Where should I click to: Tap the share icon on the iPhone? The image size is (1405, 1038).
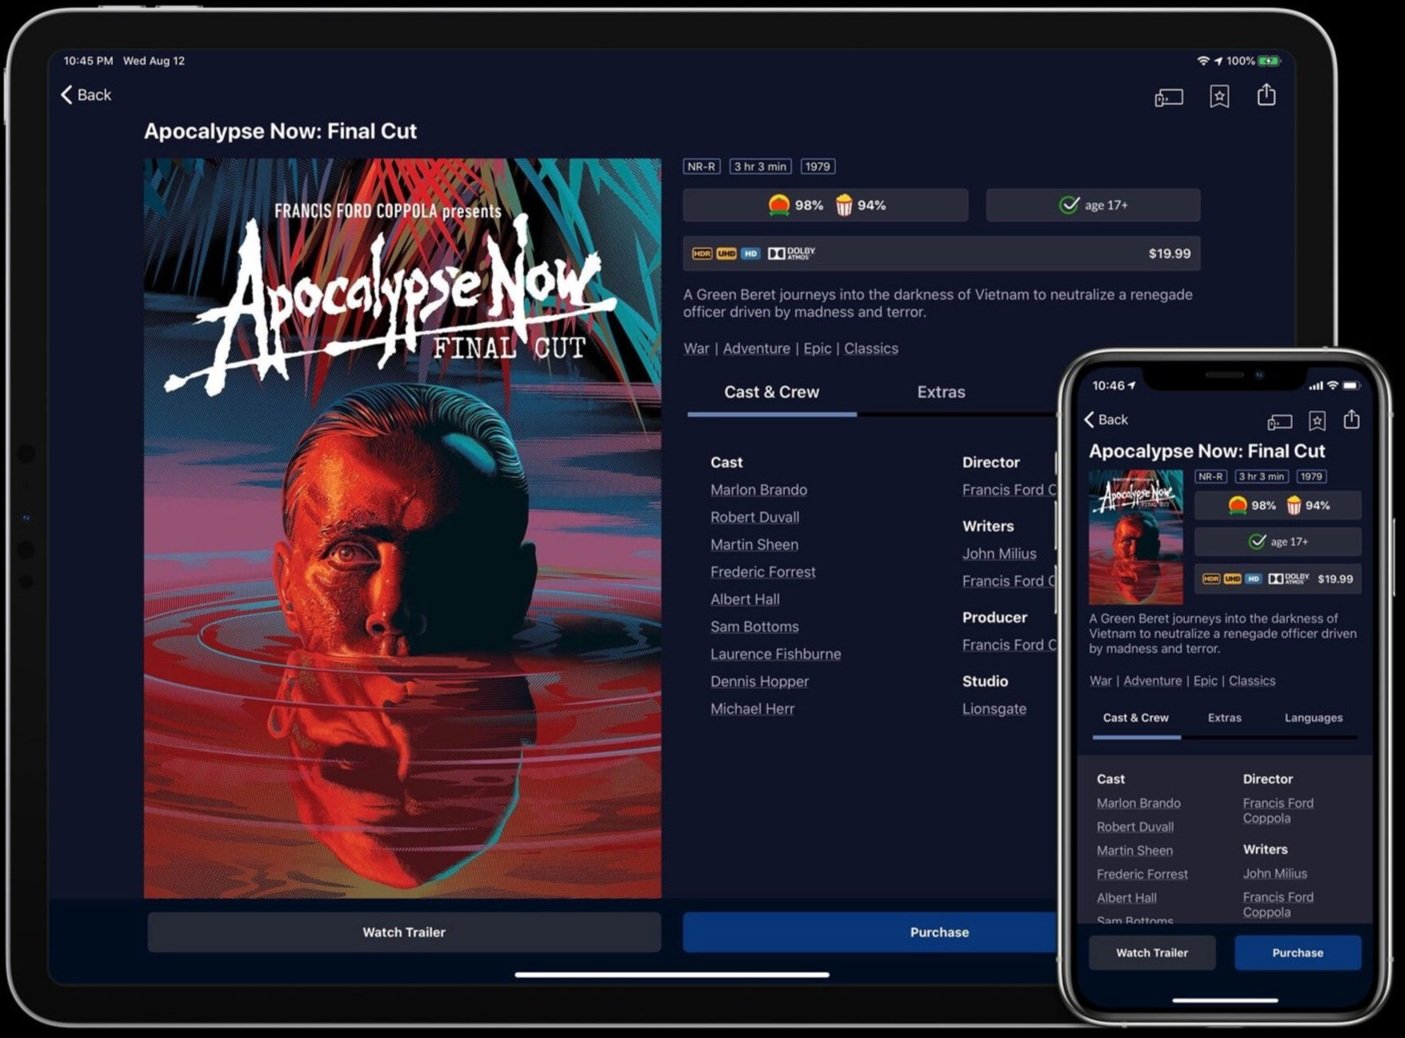click(x=1351, y=420)
